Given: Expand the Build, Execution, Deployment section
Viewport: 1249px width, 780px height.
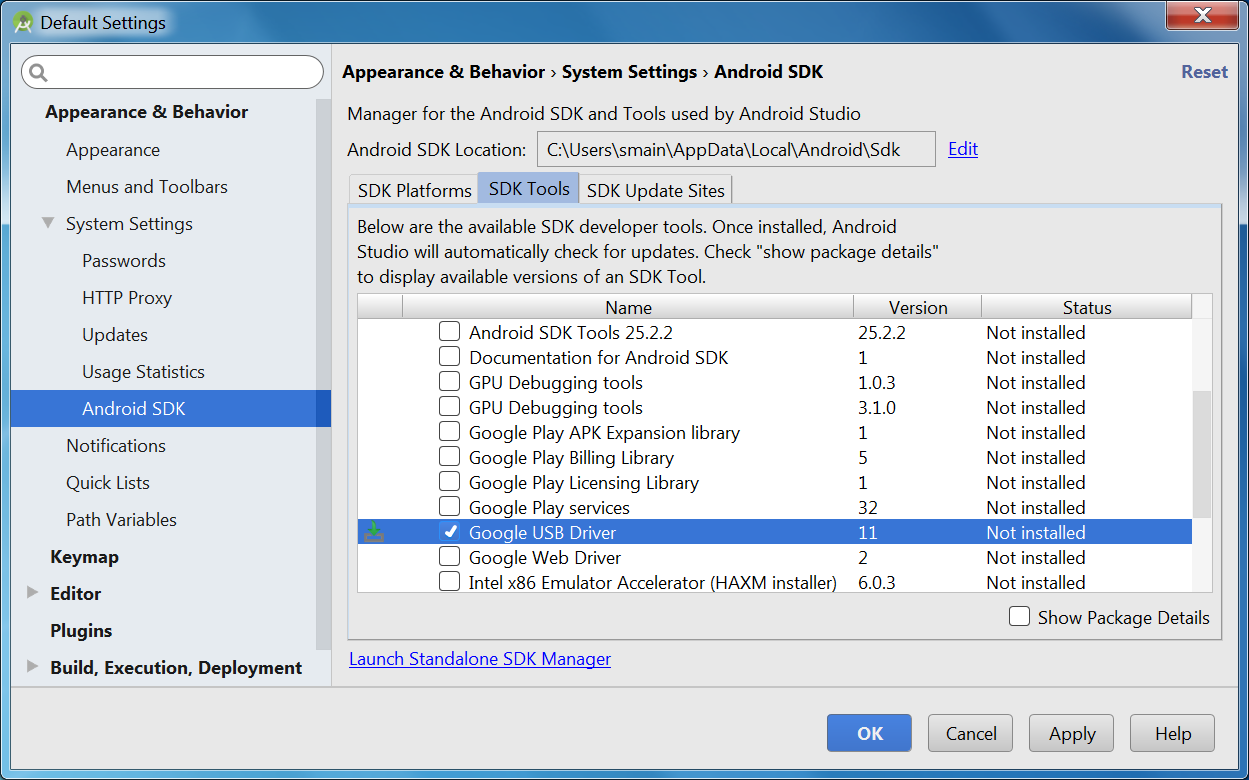Looking at the screenshot, I should click(x=33, y=667).
